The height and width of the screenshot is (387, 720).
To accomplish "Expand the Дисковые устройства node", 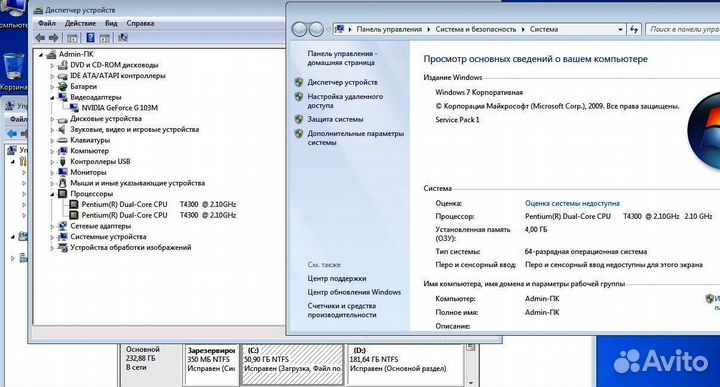I will pyautogui.click(x=52, y=119).
